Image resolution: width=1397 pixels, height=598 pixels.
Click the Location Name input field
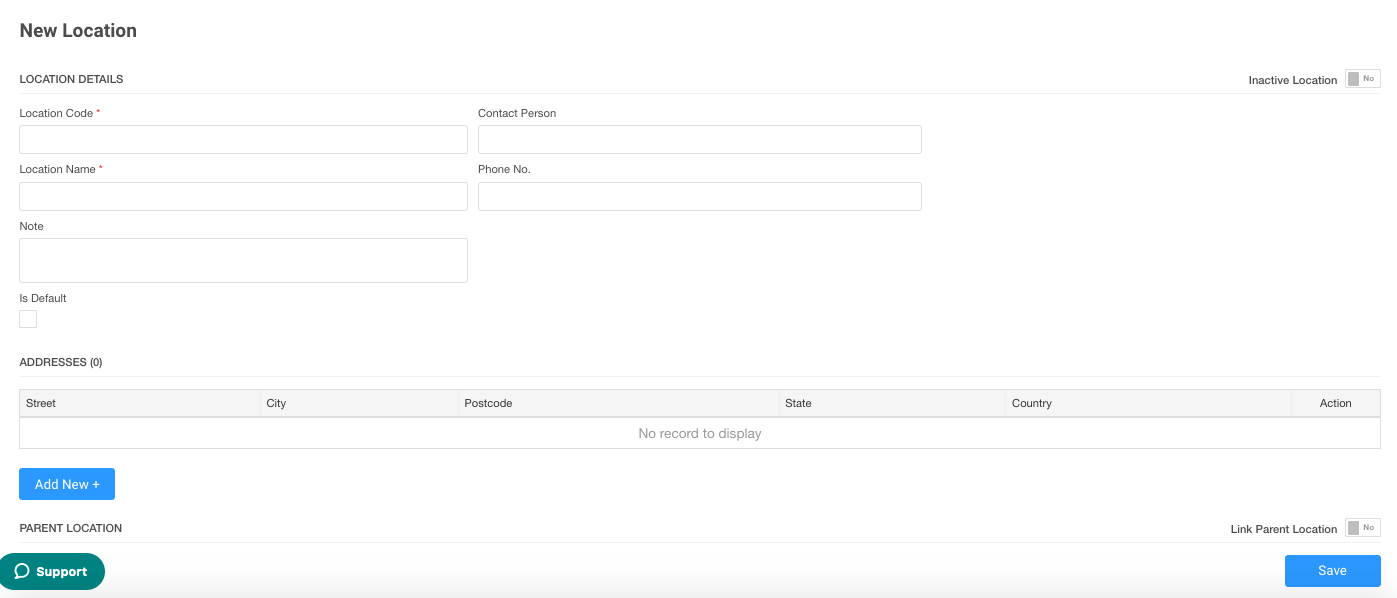pyautogui.click(x=243, y=196)
